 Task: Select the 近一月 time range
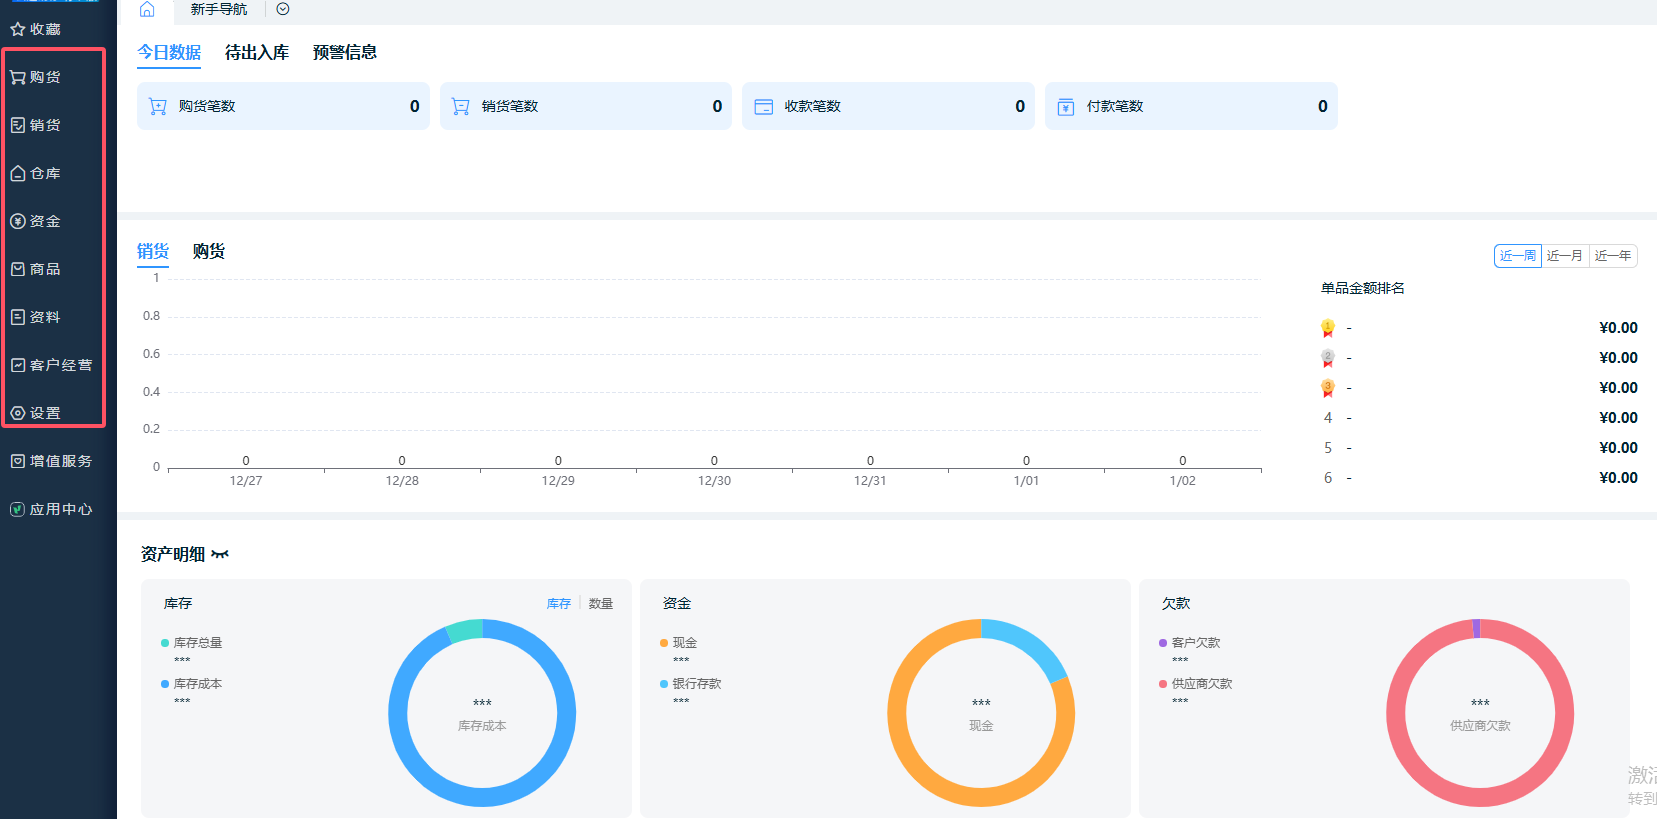1565,256
